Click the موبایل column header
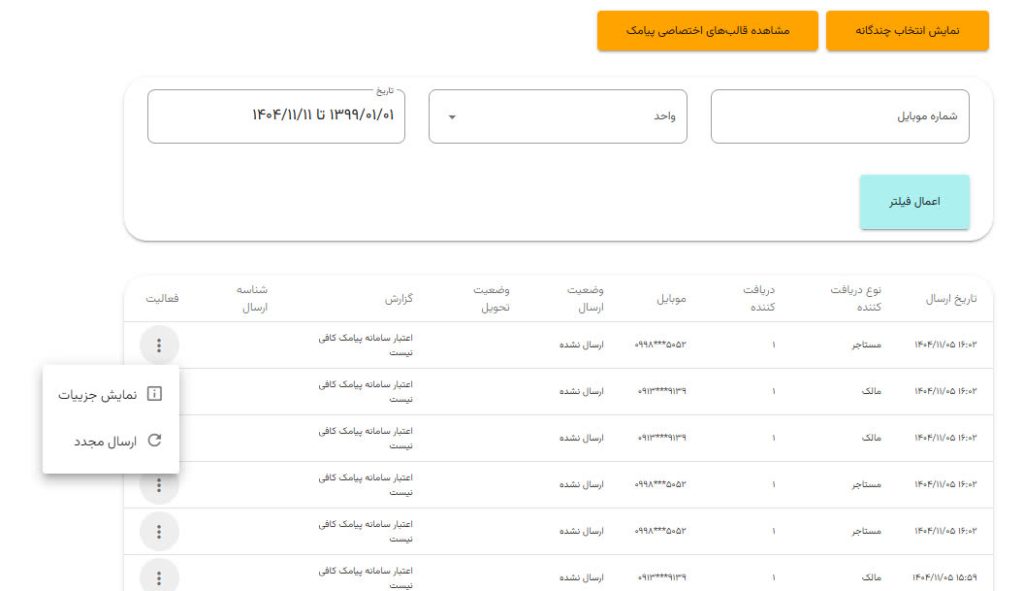Image resolution: width=1024 pixels, height=591 pixels. [x=671, y=299]
